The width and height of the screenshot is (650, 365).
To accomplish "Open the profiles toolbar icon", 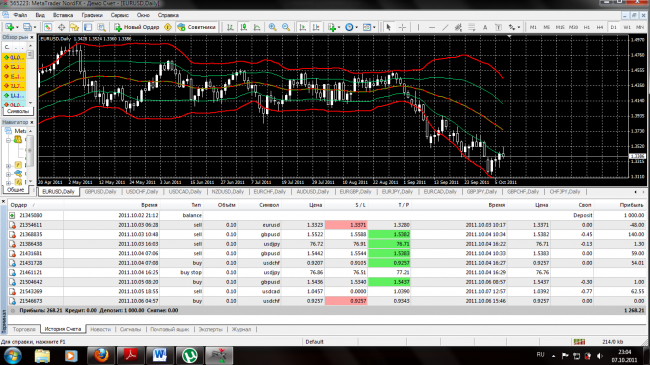I will (x=27, y=27).
